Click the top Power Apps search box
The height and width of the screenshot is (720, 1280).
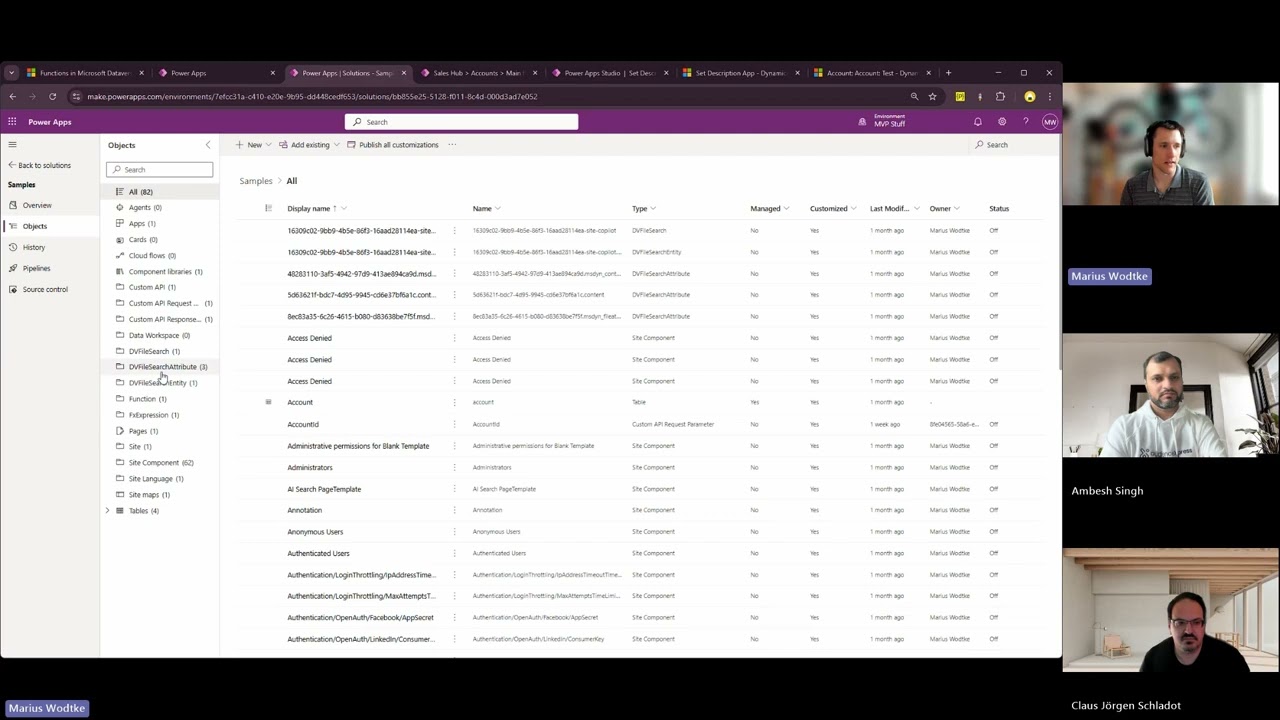[x=461, y=122]
